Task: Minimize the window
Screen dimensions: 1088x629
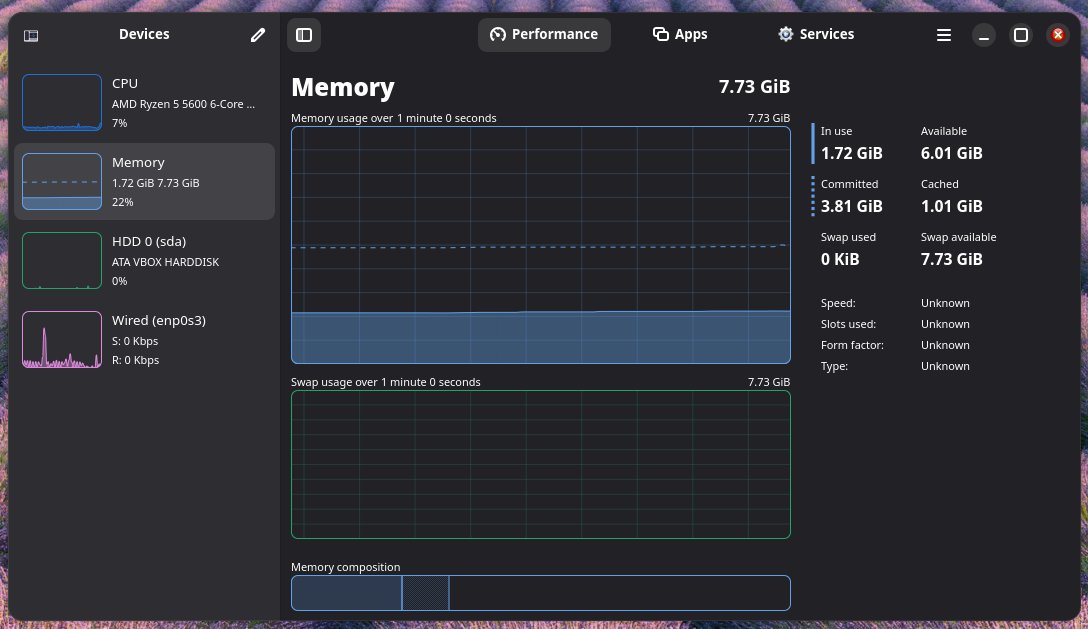Action: (984, 35)
